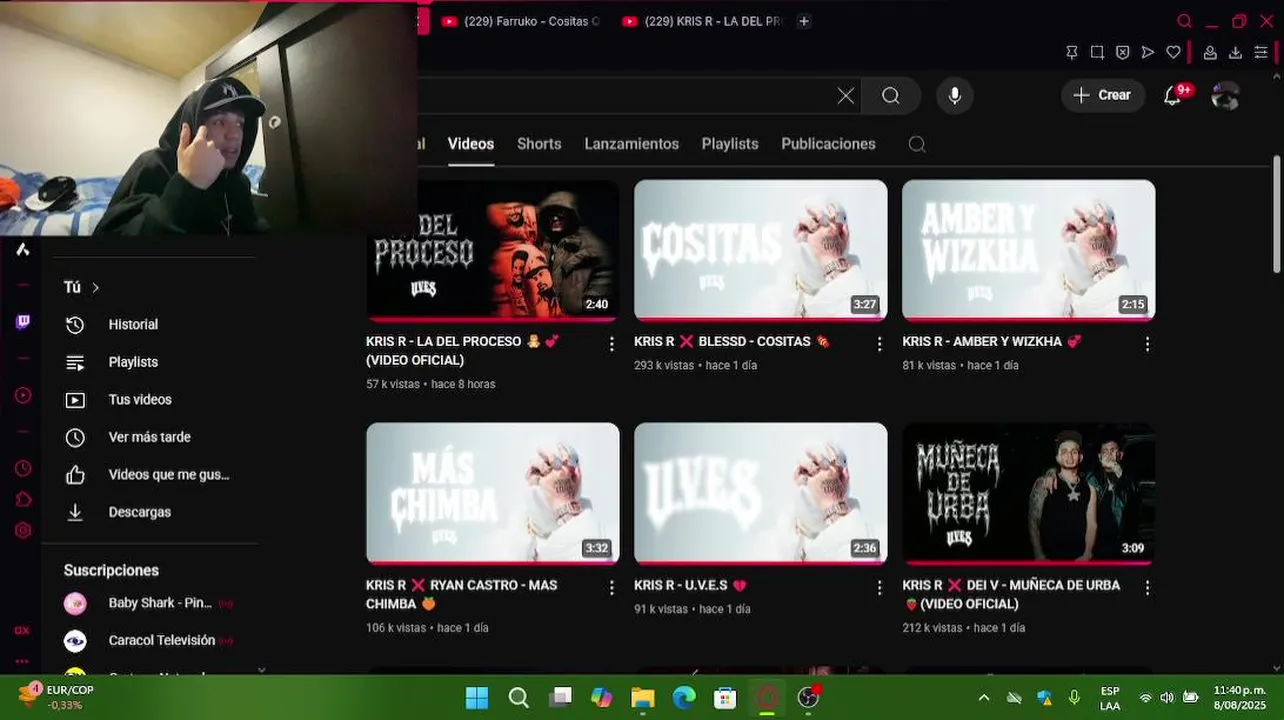Open settings gear icon in Opera sidebar
1284x720 pixels.
click(x=22, y=530)
